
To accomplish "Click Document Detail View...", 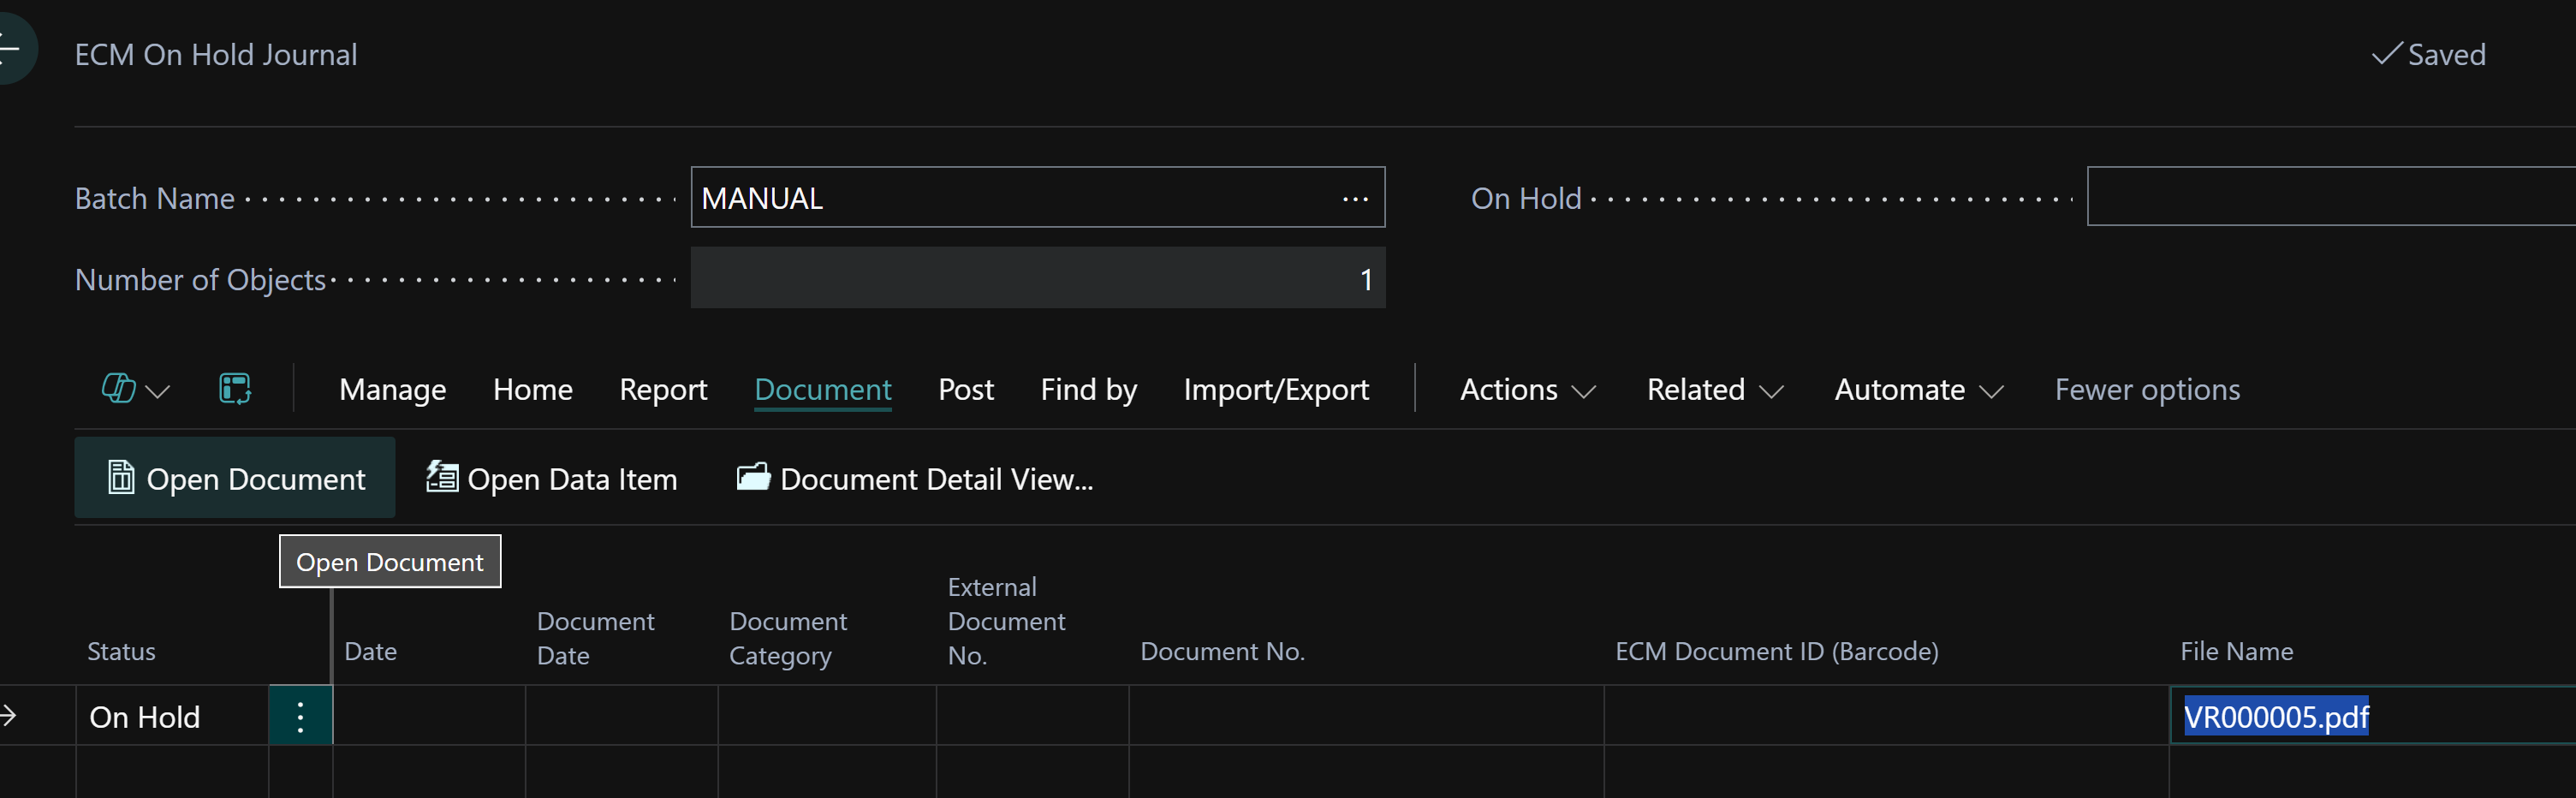I will (x=915, y=479).
